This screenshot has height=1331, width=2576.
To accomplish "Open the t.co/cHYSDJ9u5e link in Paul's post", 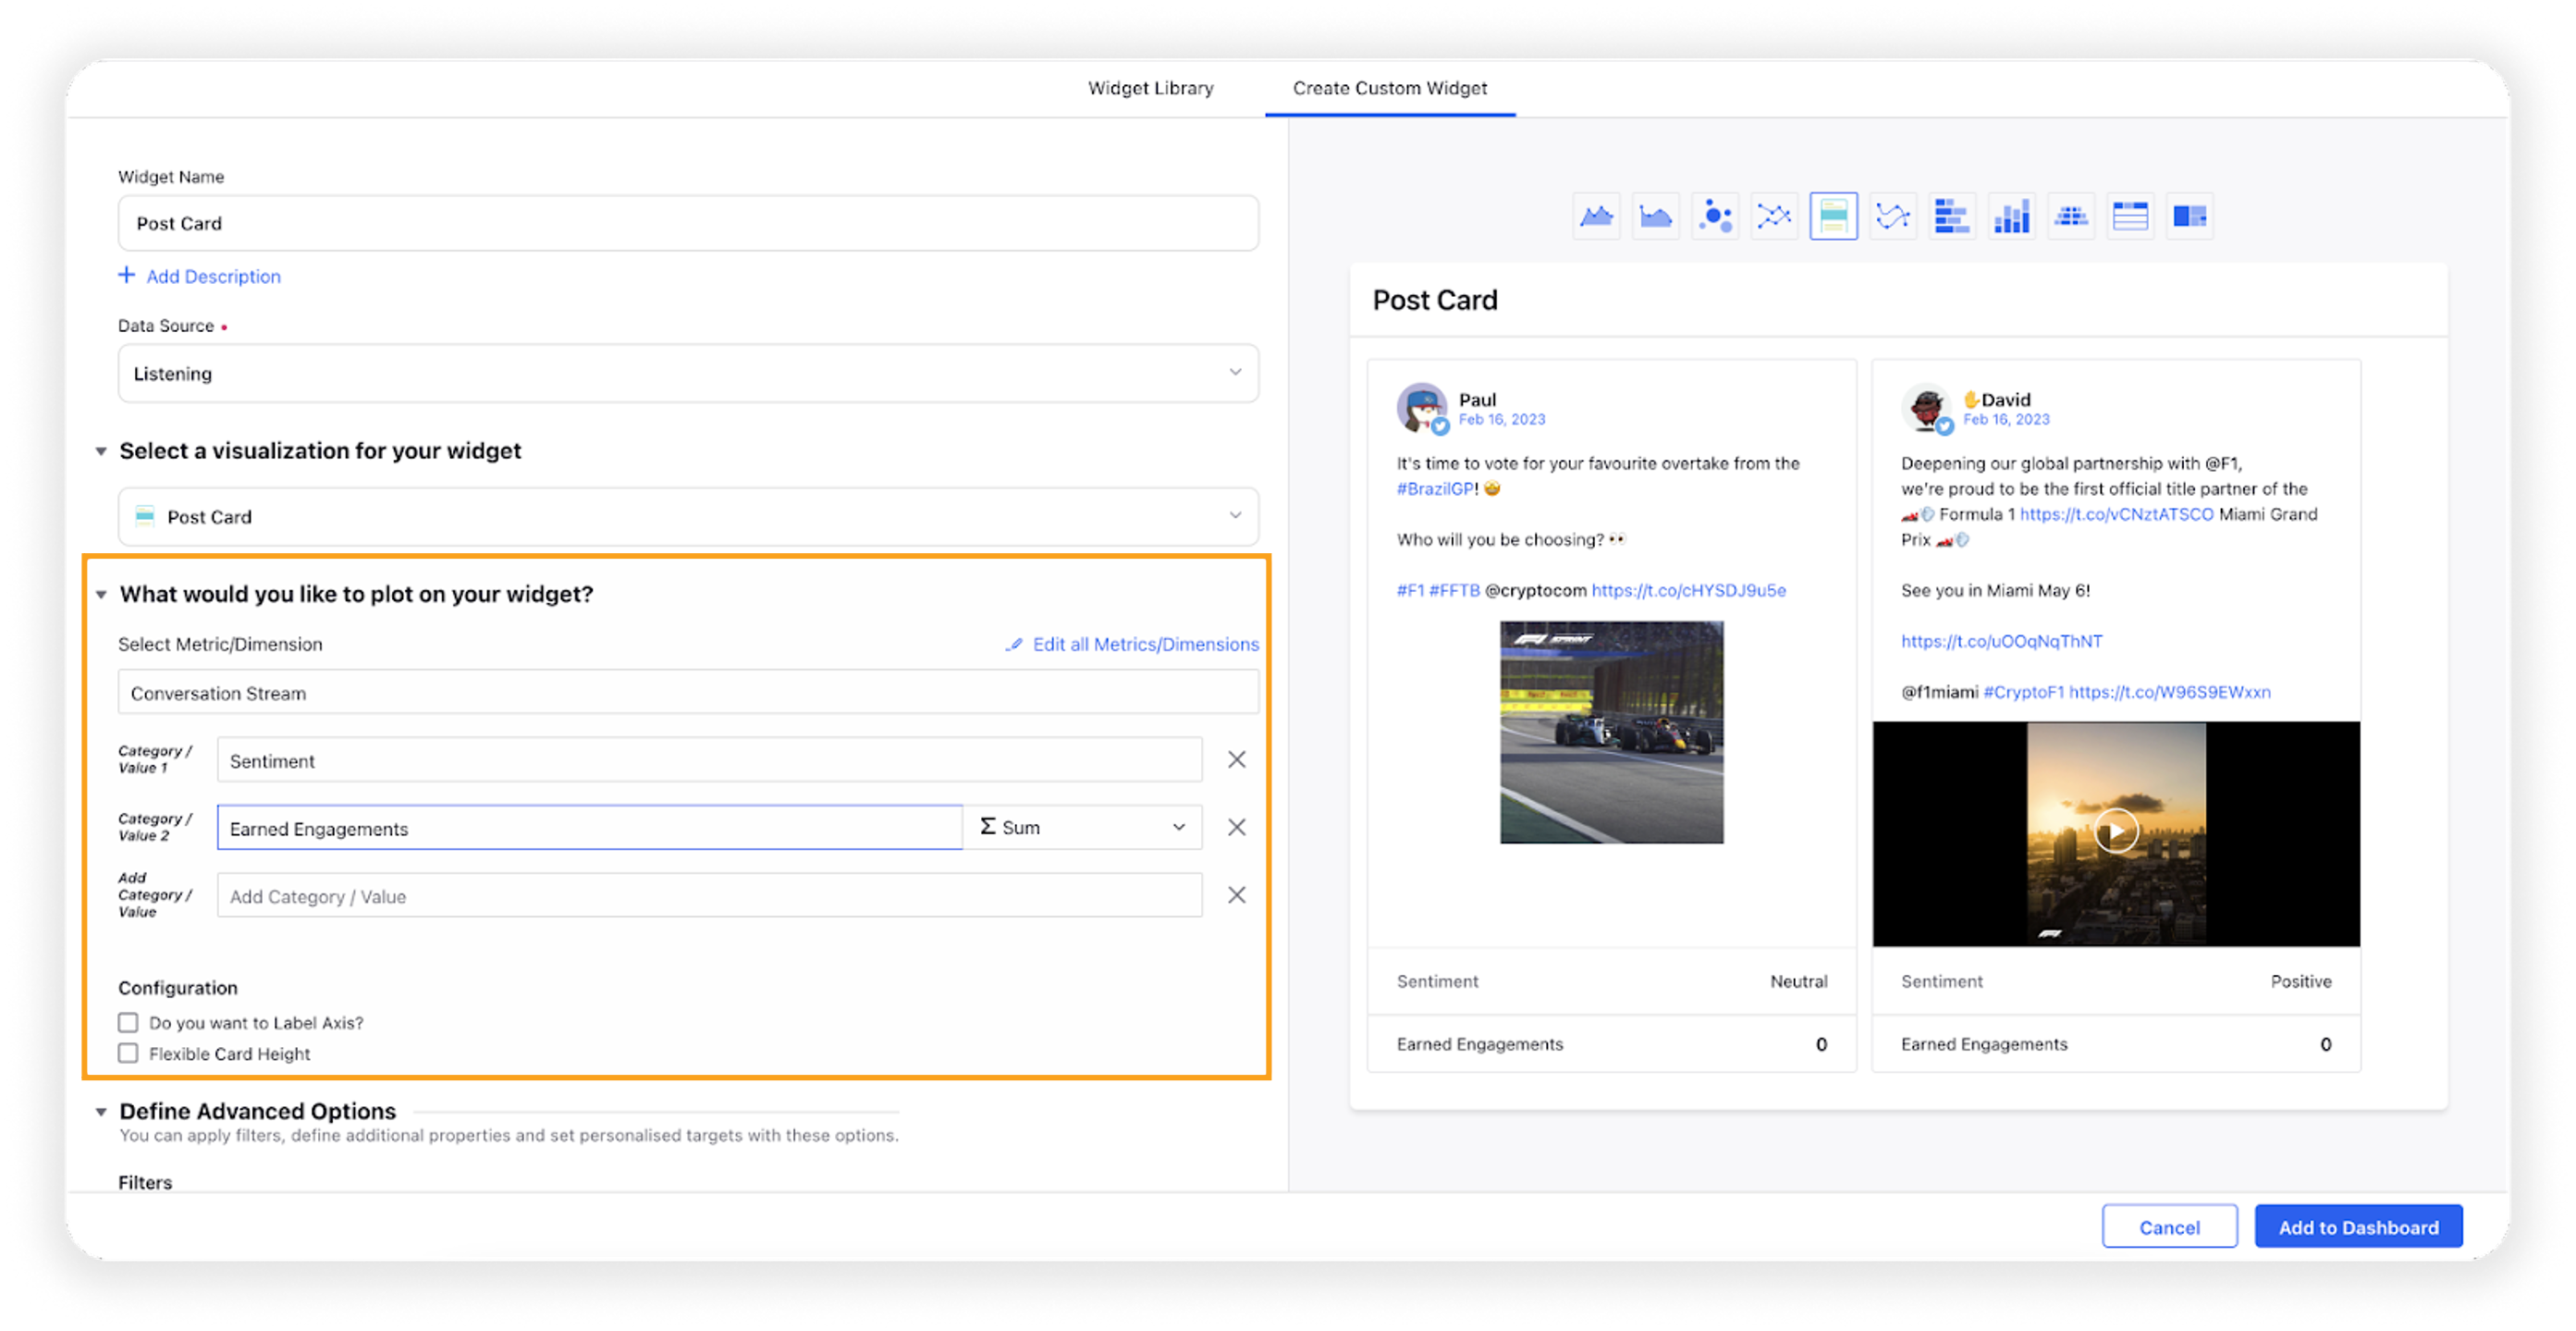I will (x=1688, y=591).
